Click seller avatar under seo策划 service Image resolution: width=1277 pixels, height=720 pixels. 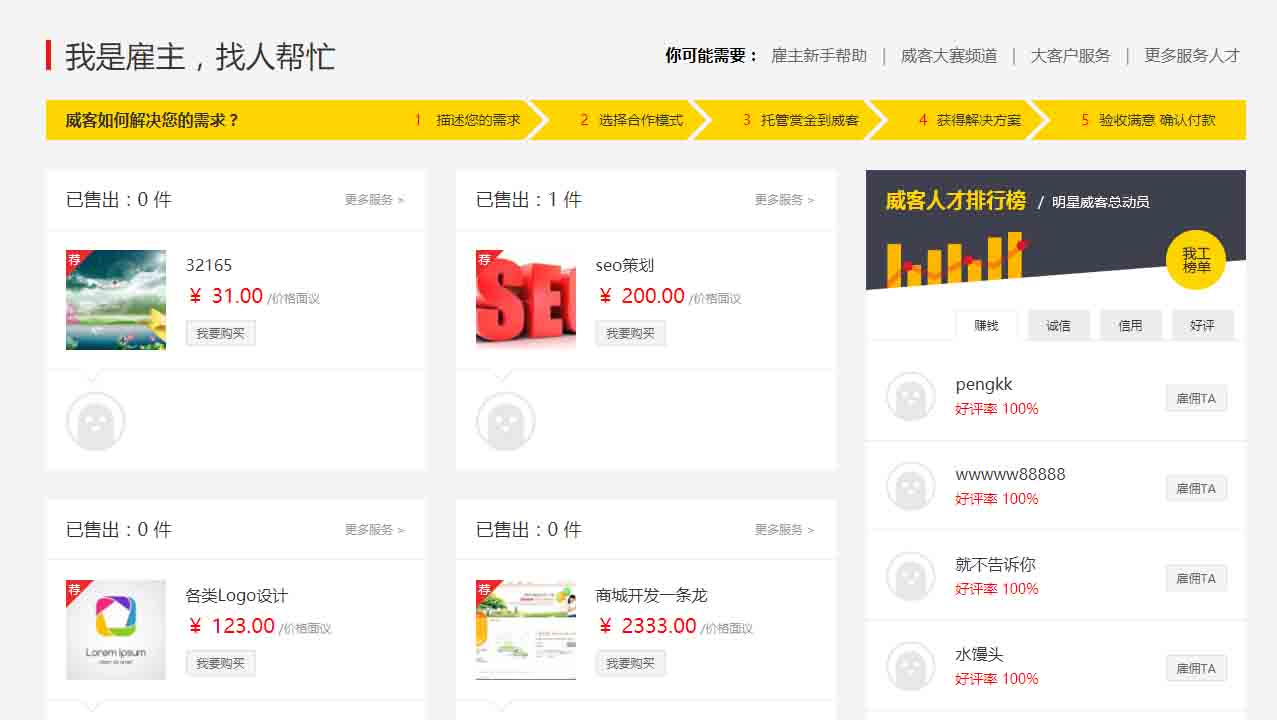tap(506, 421)
